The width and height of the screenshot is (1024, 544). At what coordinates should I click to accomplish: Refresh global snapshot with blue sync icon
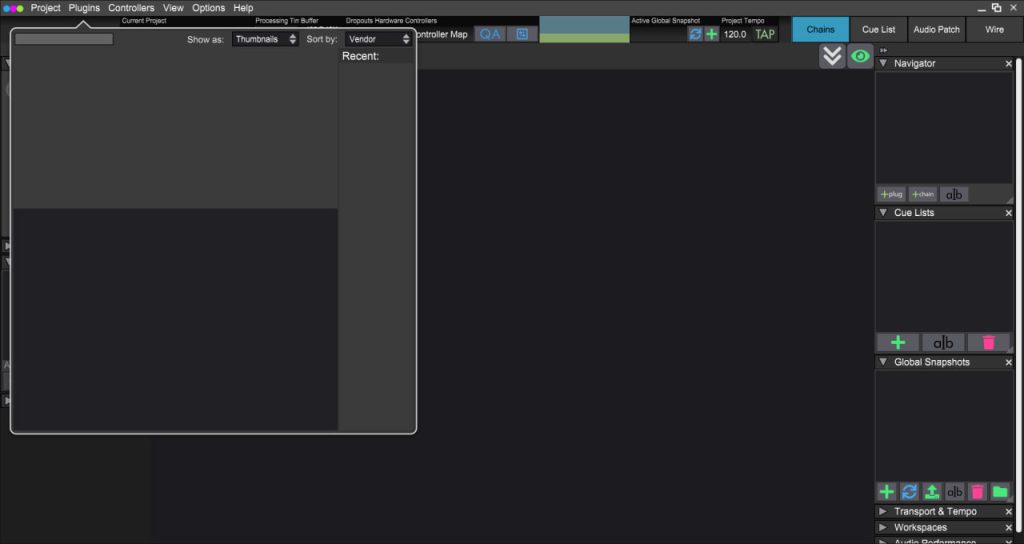point(909,492)
